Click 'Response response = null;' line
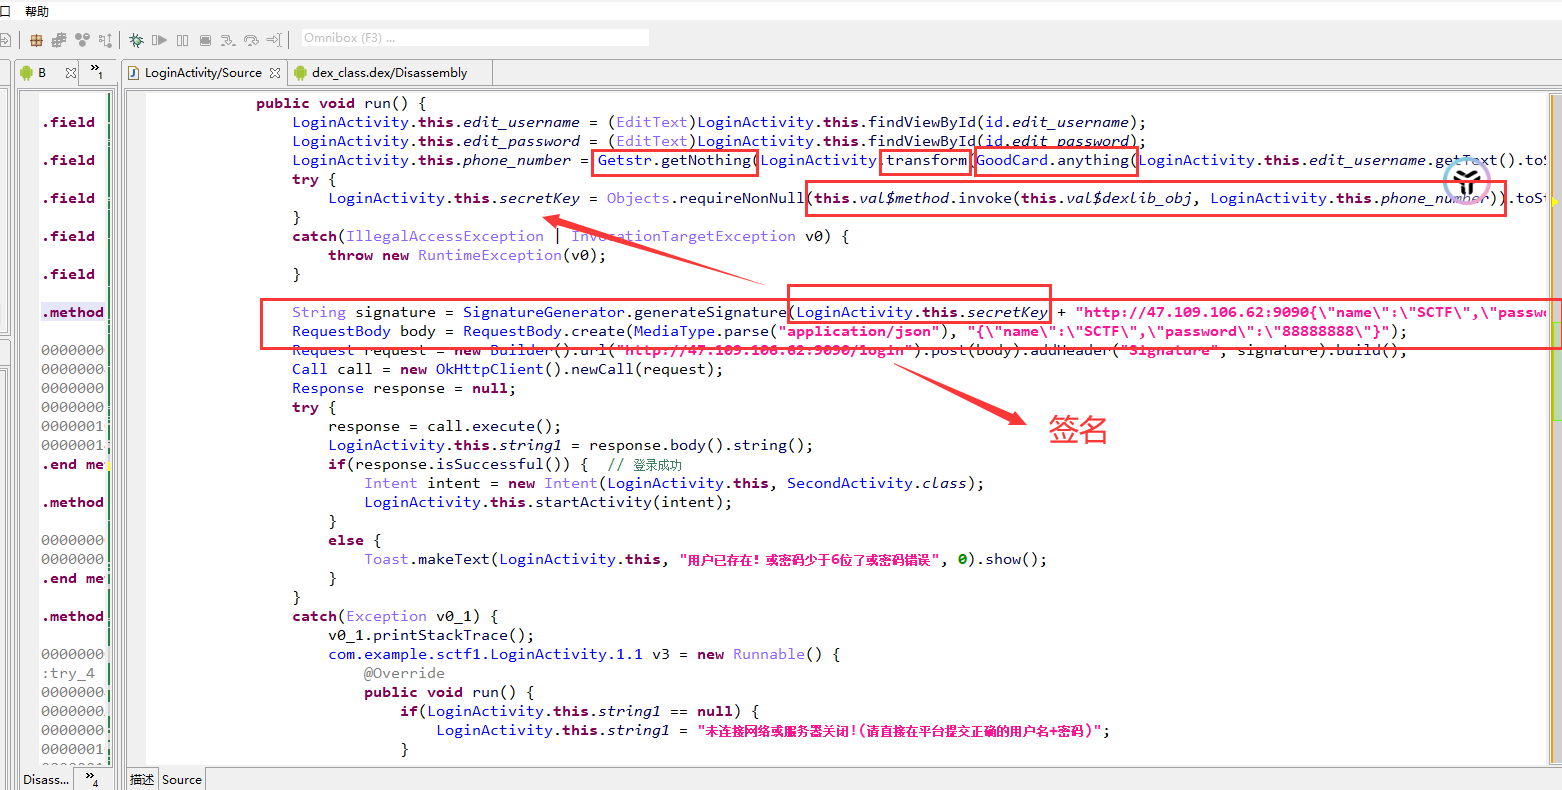The image size is (1562, 790). (404, 388)
